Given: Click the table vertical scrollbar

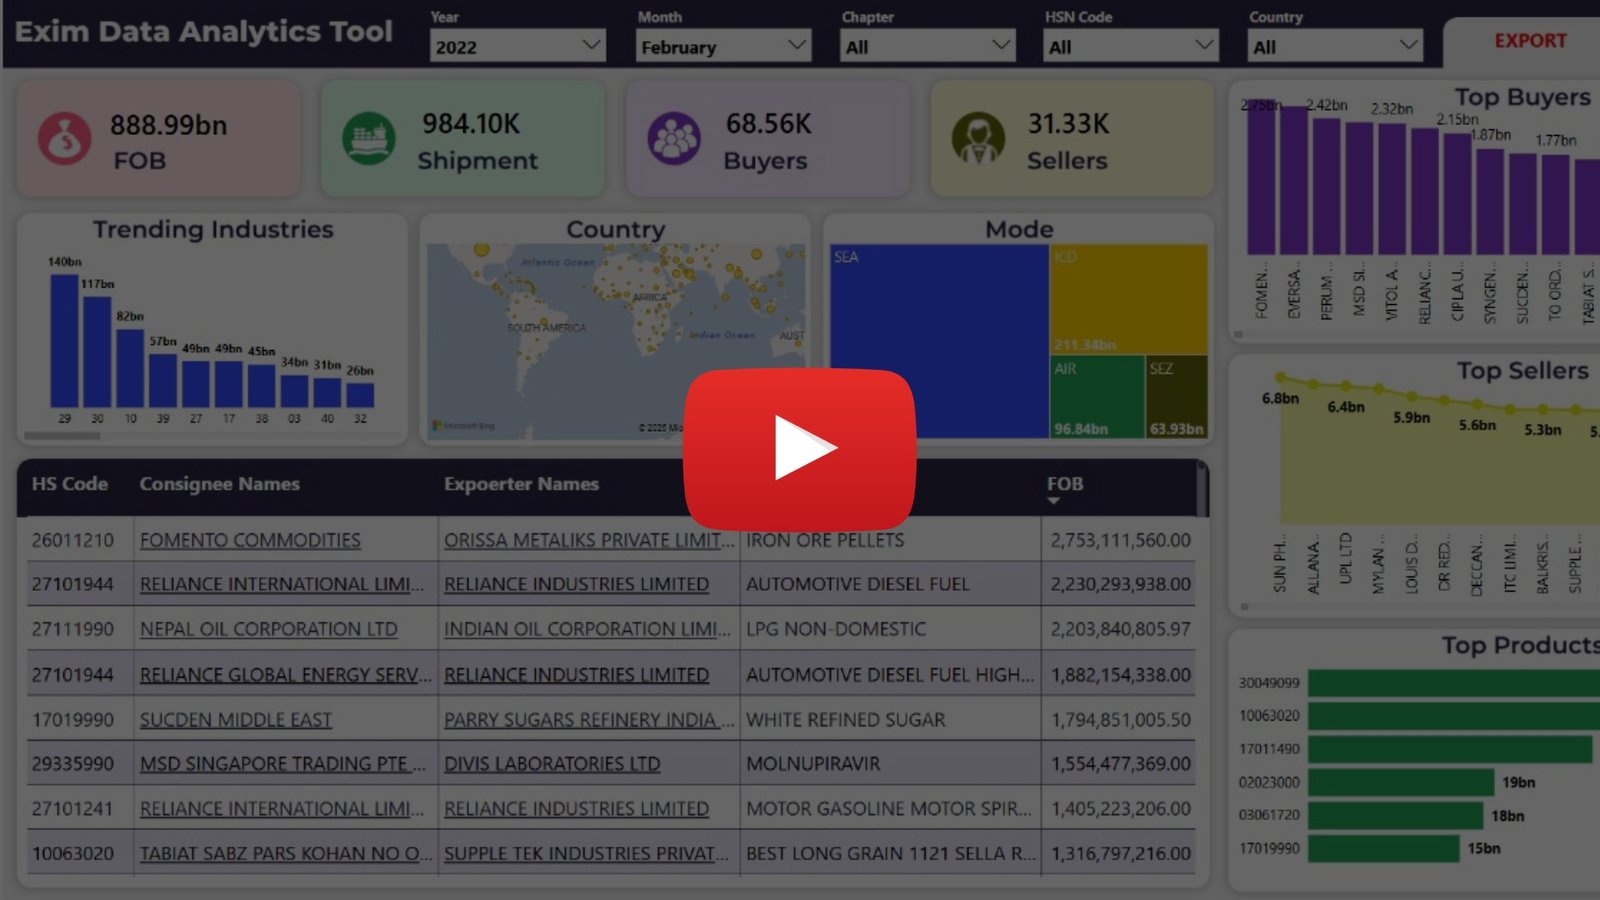Looking at the screenshot, I should pos(1203,490).
